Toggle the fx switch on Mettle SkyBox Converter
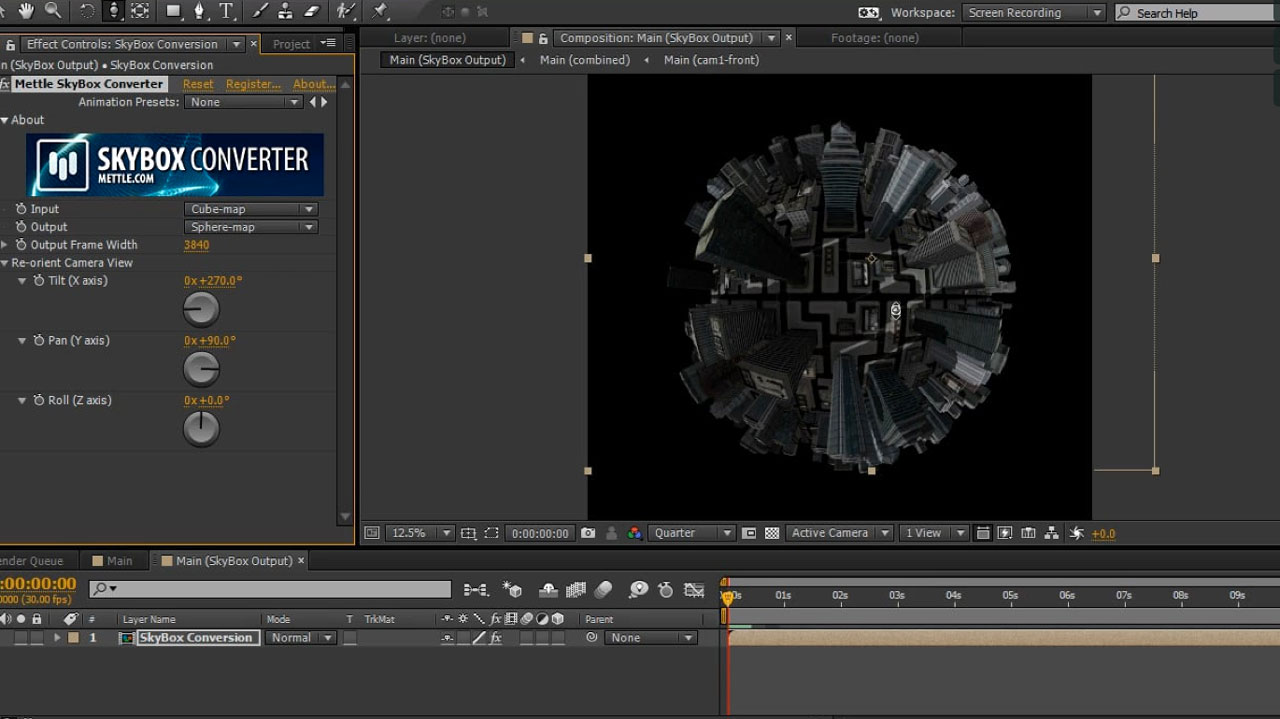This screenshot has height=719, width=1280. point(5,84)
